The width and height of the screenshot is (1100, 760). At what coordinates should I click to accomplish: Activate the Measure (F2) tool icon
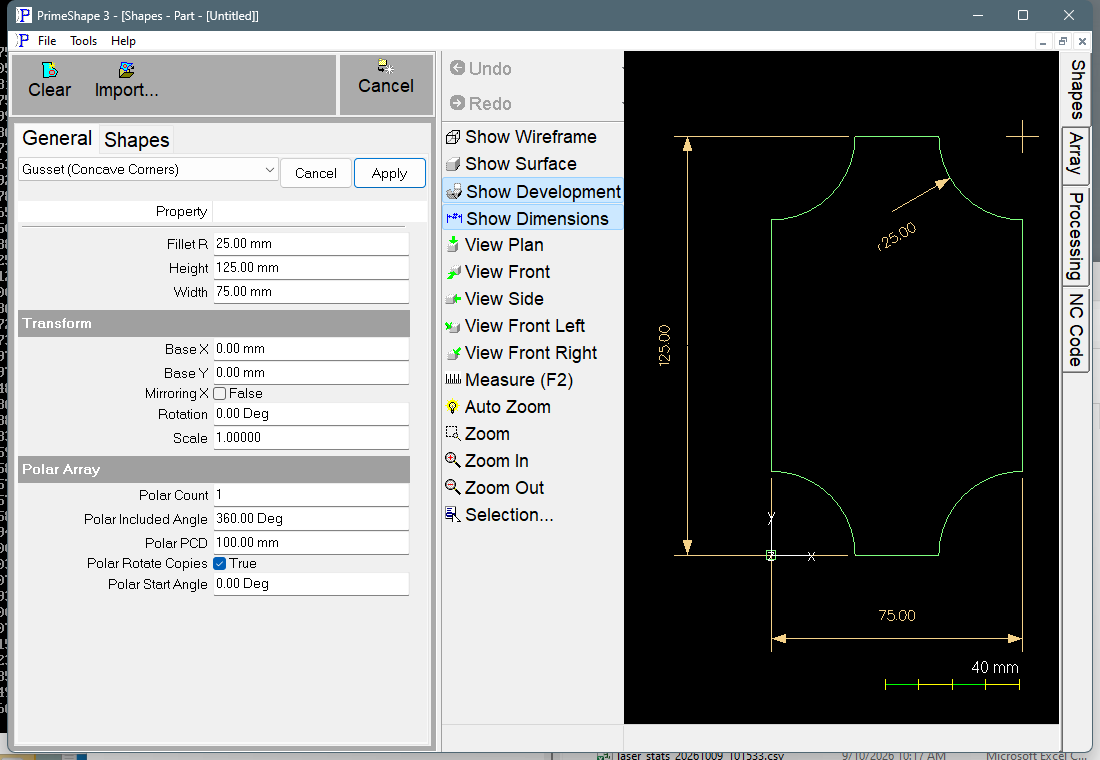[453, 380]
